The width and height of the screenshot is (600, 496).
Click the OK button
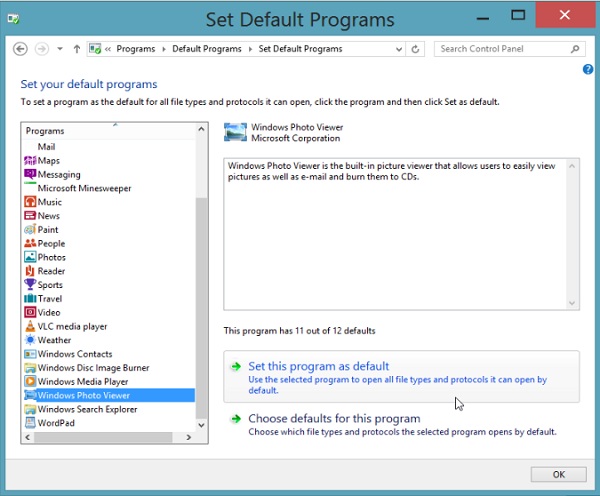pyautogui.click(x=558, y=475)
